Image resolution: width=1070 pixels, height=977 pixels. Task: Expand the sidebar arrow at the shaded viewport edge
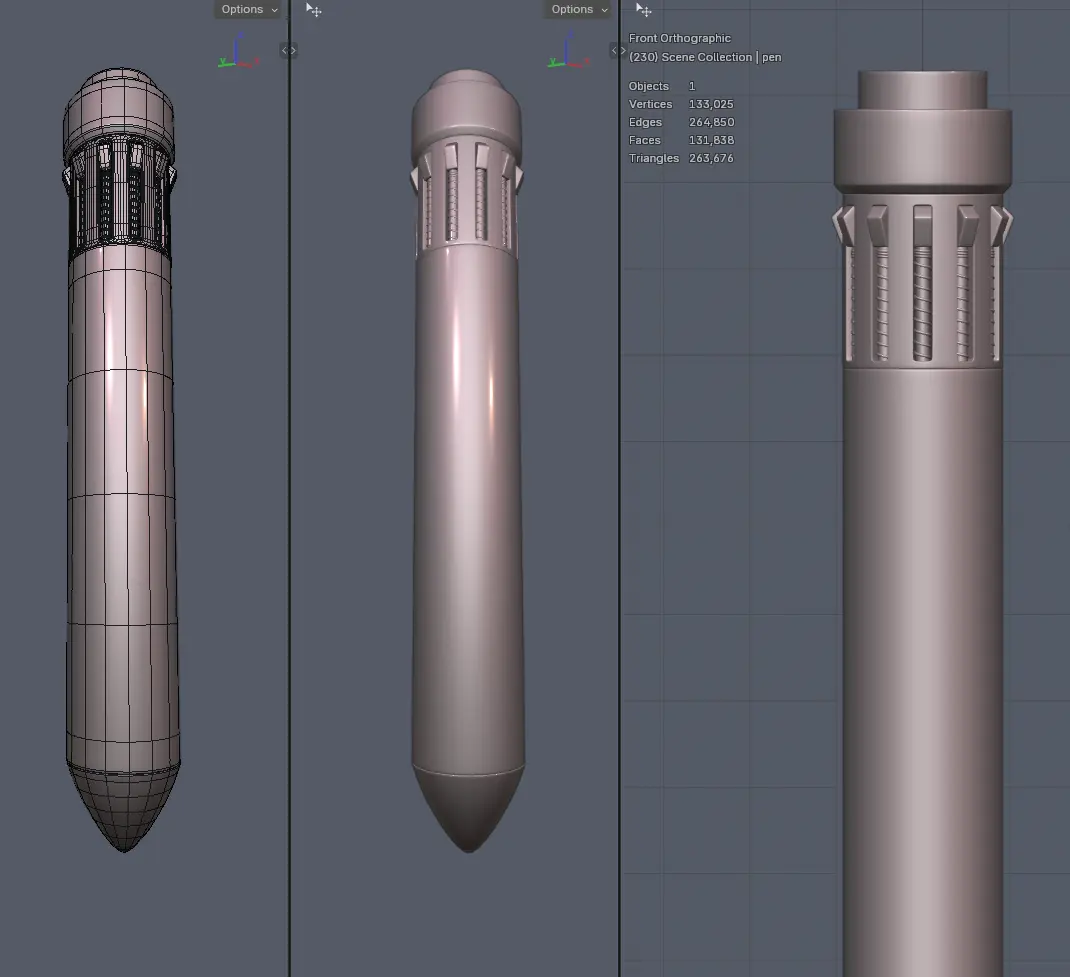[618, 50]
